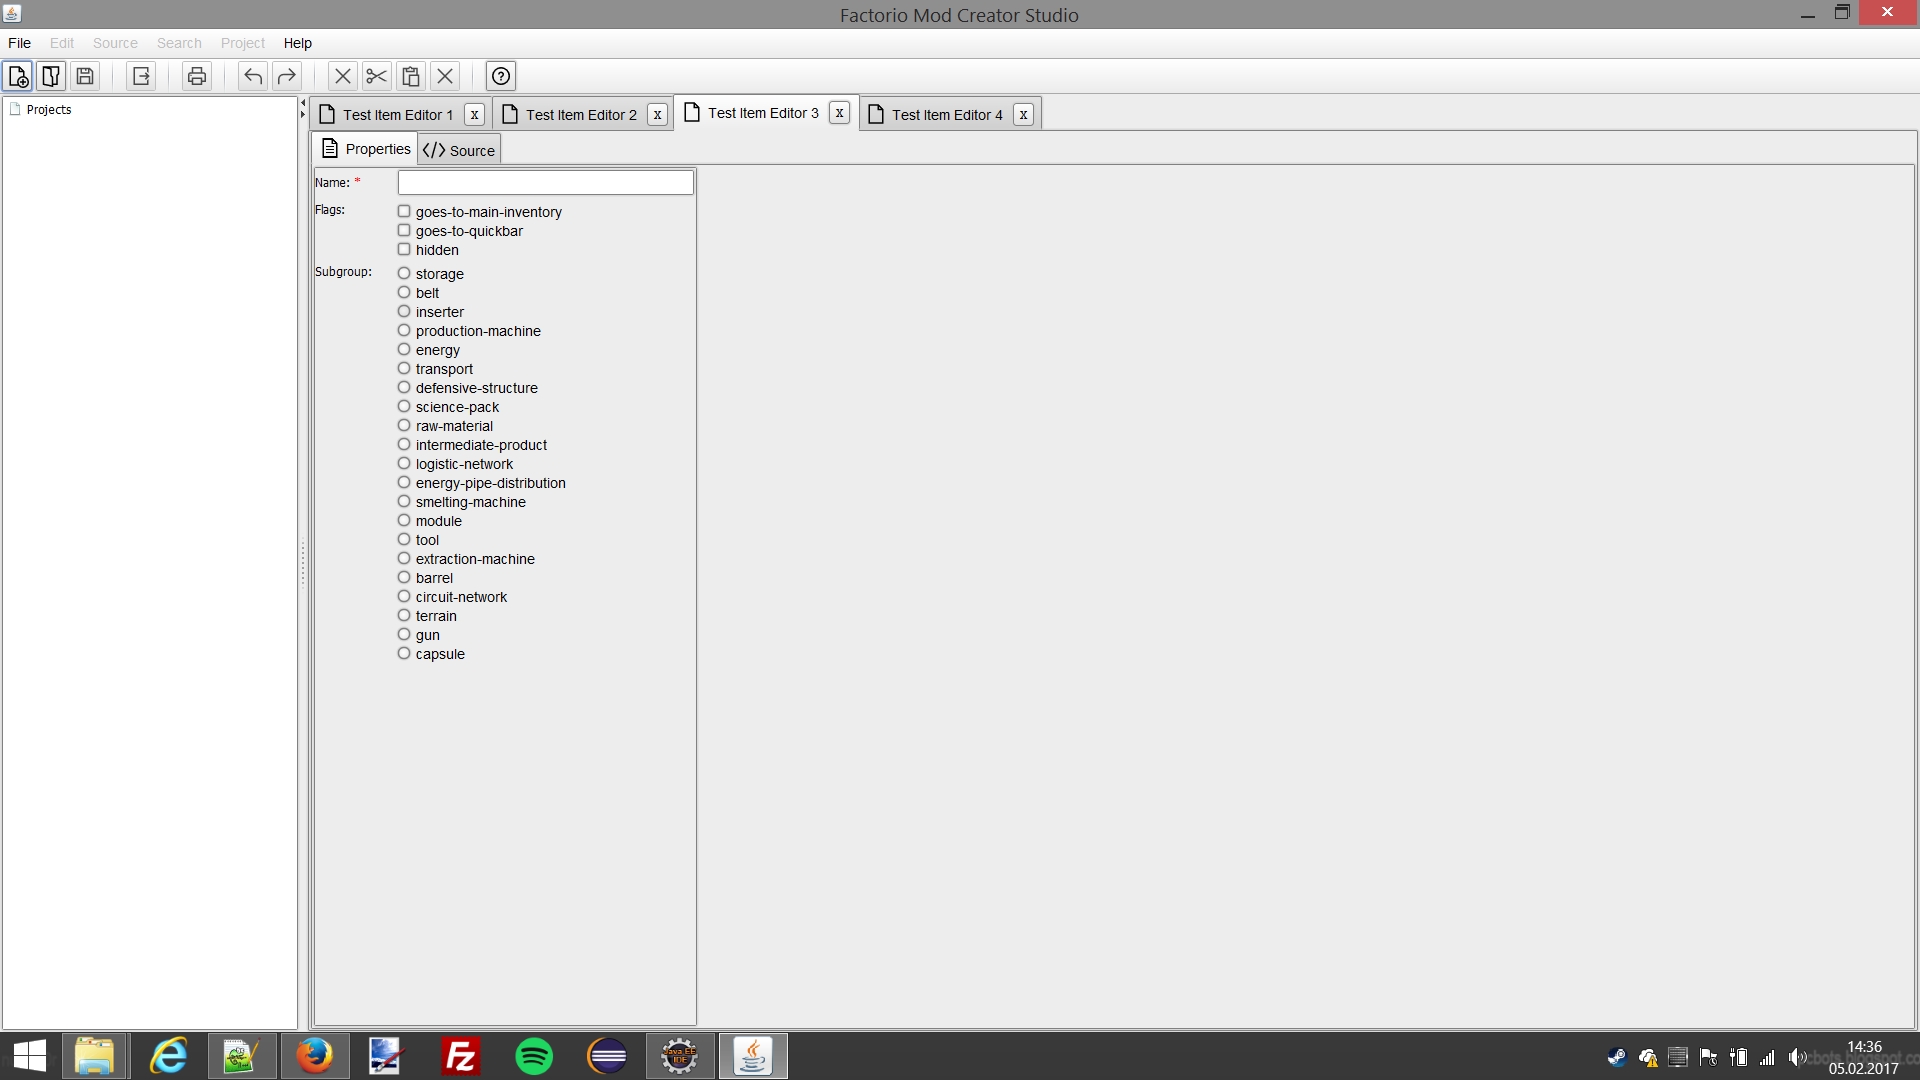This screenshot has width=1920, height=1080.
Task: Click the Open project toolbar icon
Action: click(51, 76)
